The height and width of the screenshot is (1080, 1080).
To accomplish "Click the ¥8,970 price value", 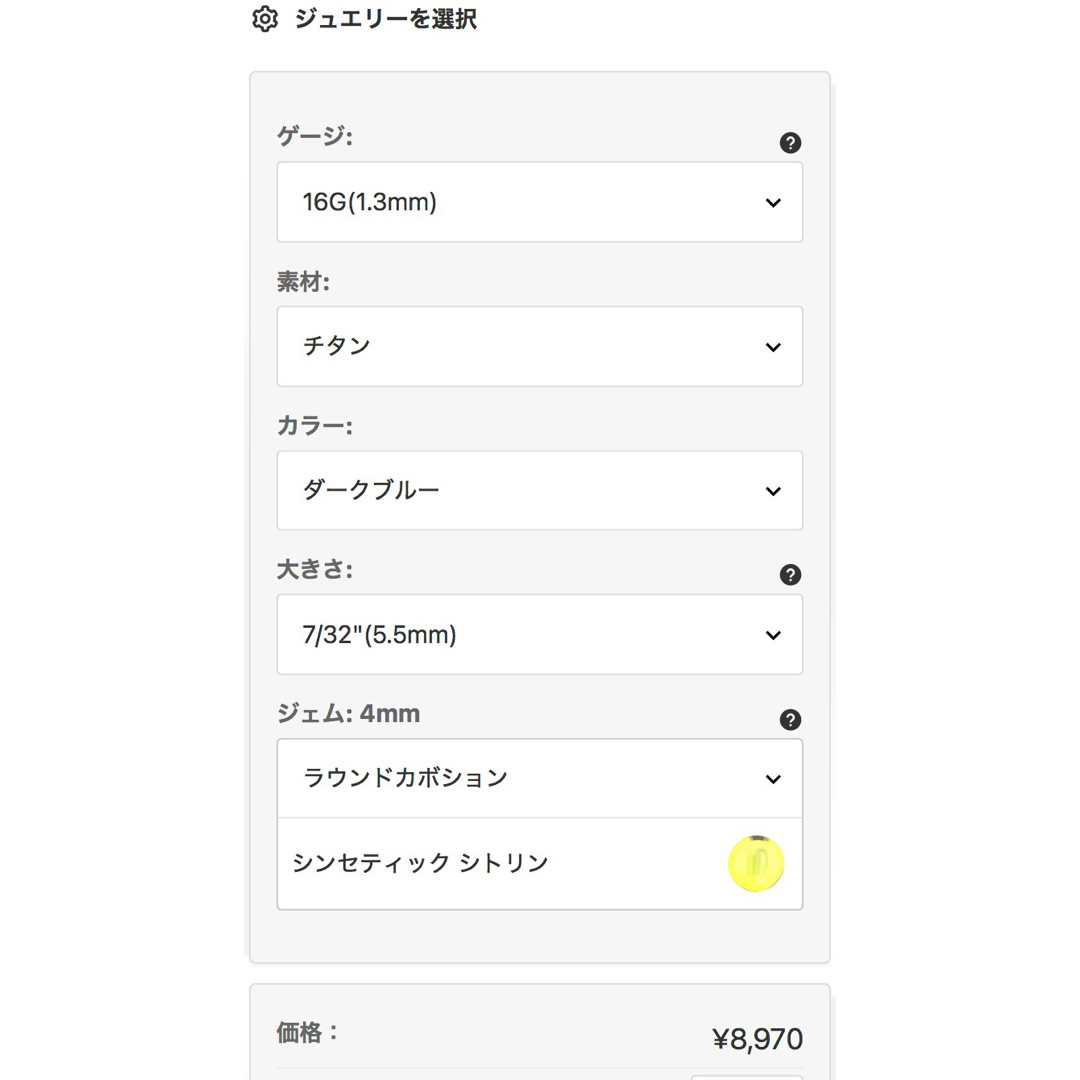I will pyautogui.click(x=757, y=1039).
